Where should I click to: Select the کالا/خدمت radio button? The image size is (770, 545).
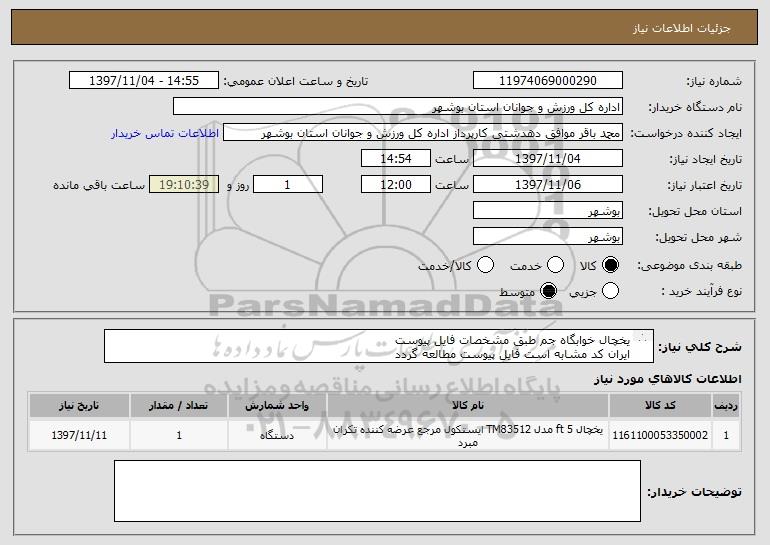(x=485, y=265)
